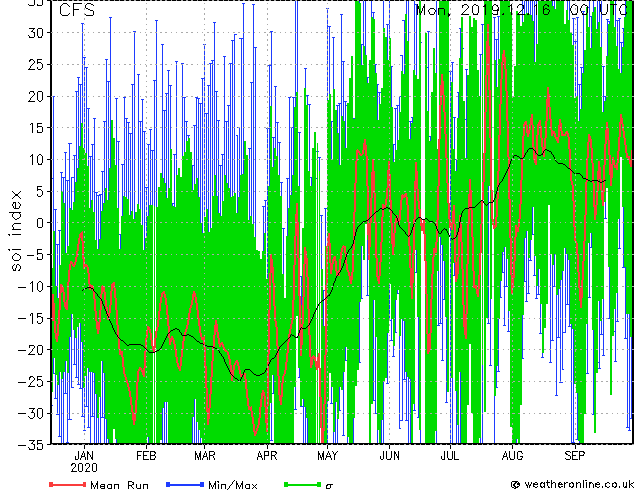Select the JUN month axis label

tap(389, 456)
